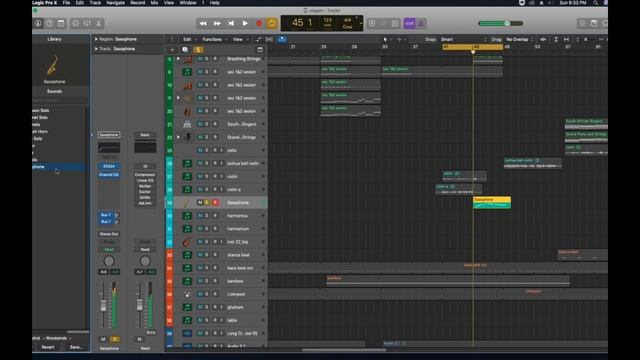
Task: Start playback with the Play button
Action: [245, 24]
